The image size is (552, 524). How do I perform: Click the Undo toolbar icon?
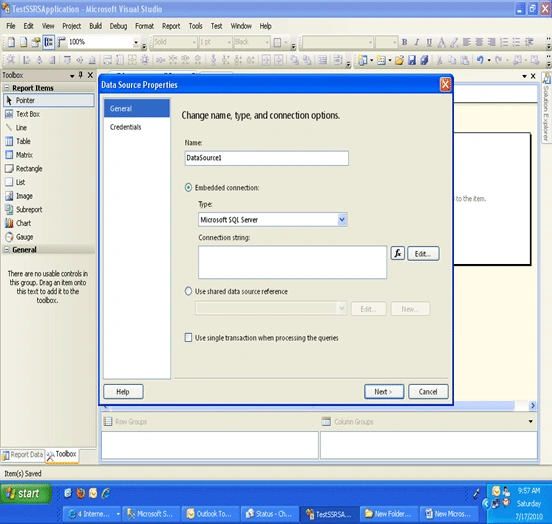(x=480, y=60)
